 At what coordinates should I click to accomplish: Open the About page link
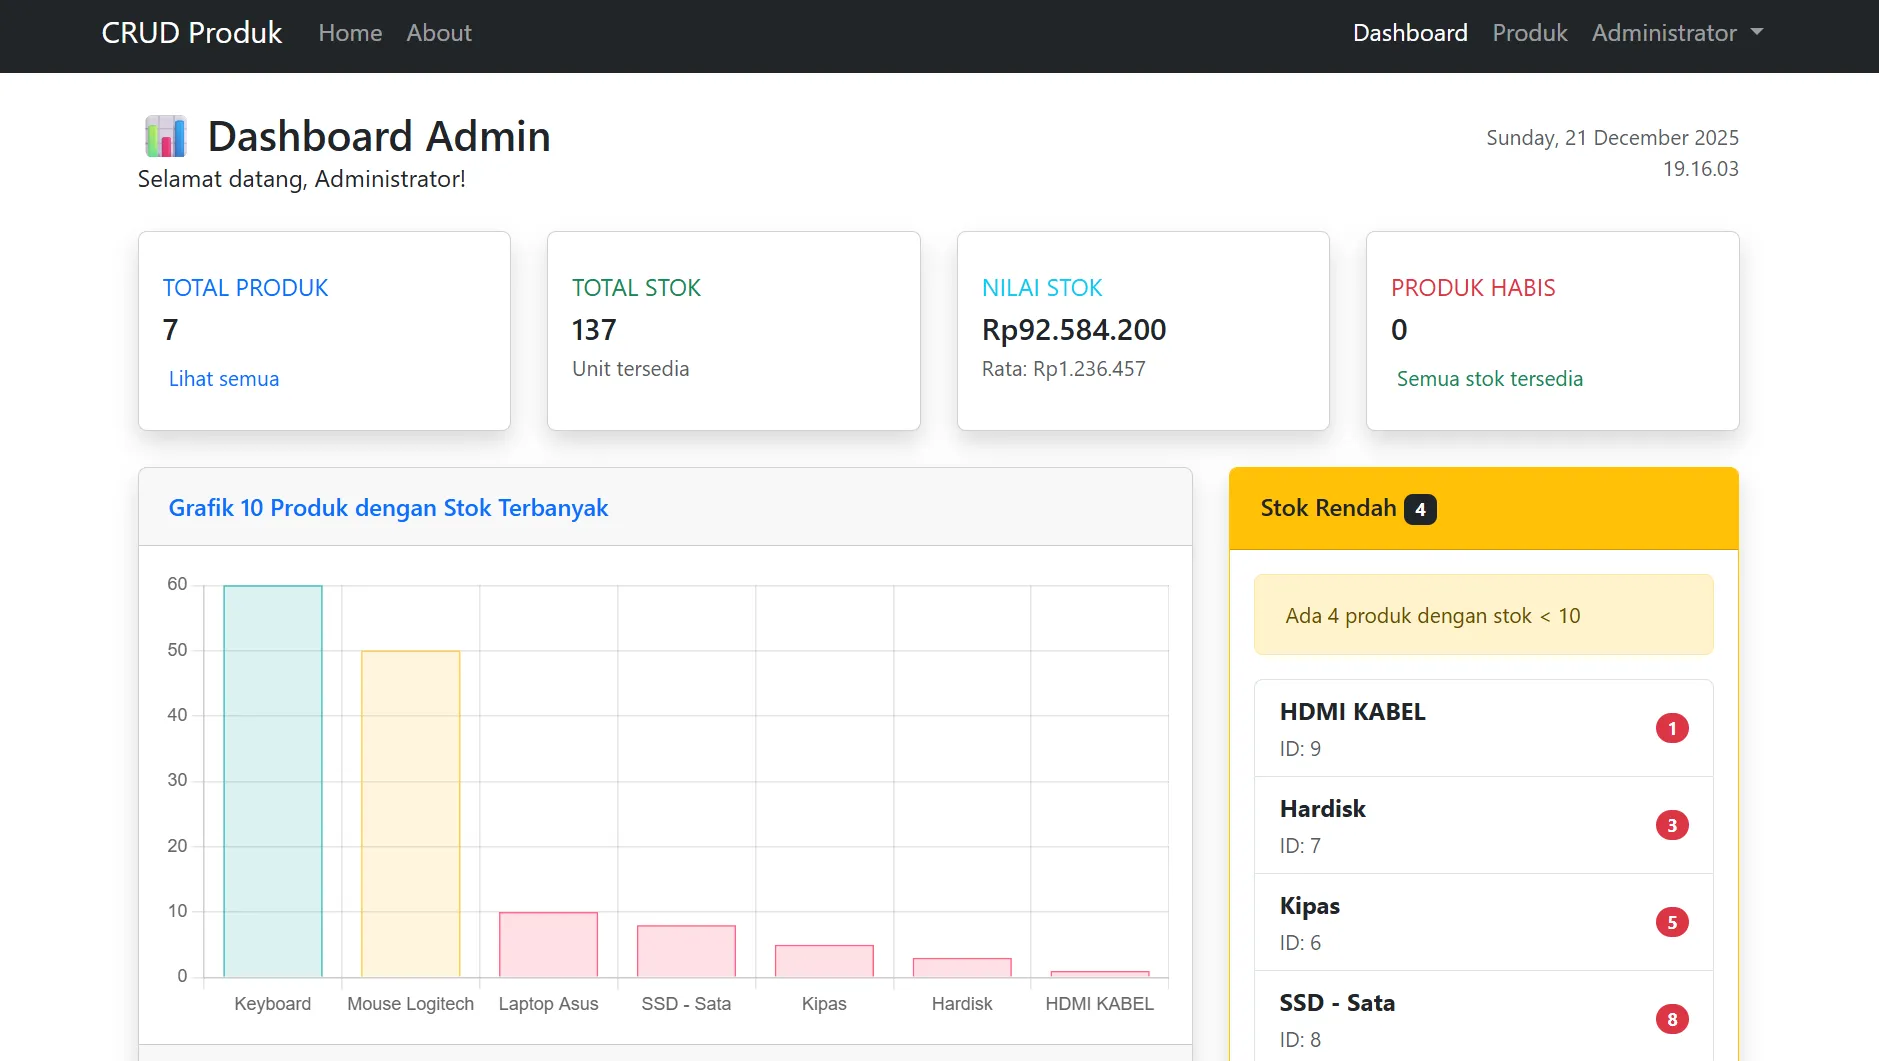(438, 33)
